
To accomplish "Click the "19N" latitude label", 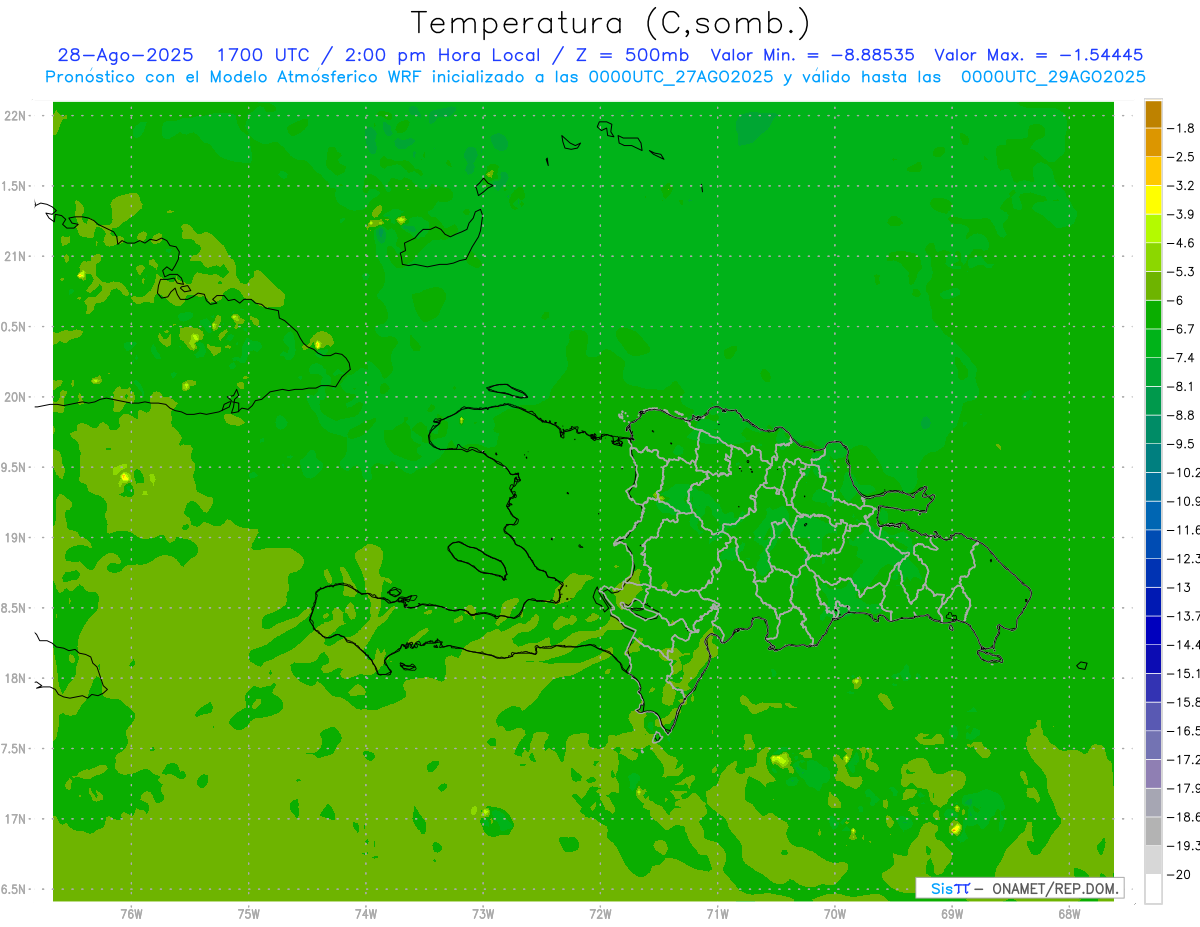I will (x=17, y=538).
